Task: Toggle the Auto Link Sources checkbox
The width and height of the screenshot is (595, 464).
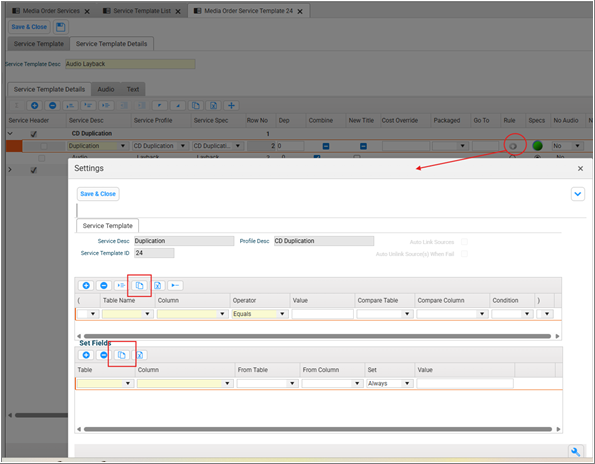Action: pos(464,242)
